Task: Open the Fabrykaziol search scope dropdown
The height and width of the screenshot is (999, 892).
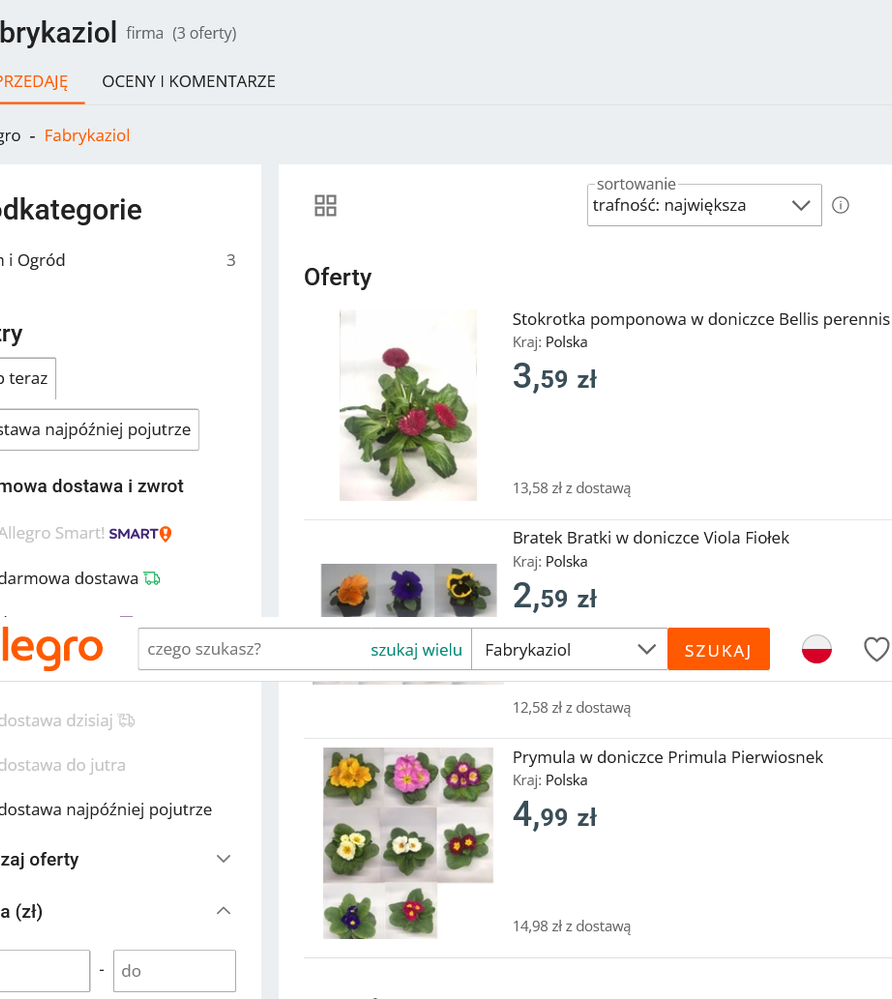Action: click(x=569, y=650)
